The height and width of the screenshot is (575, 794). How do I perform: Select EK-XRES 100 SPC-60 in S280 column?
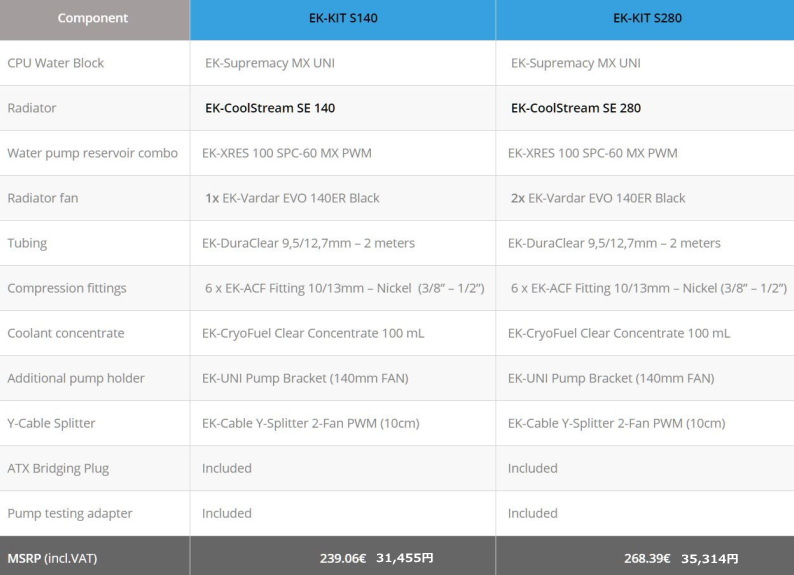(592, 153)
